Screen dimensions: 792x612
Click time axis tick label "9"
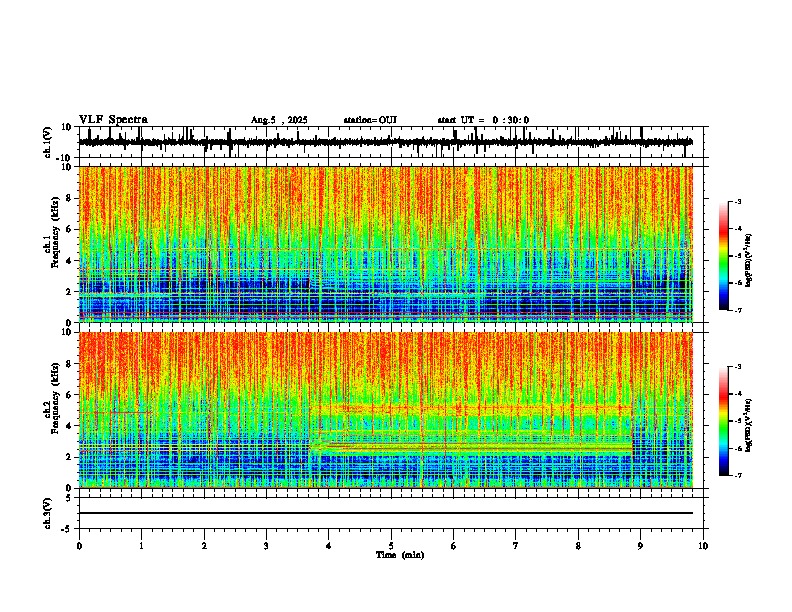[x=640, y=546]
